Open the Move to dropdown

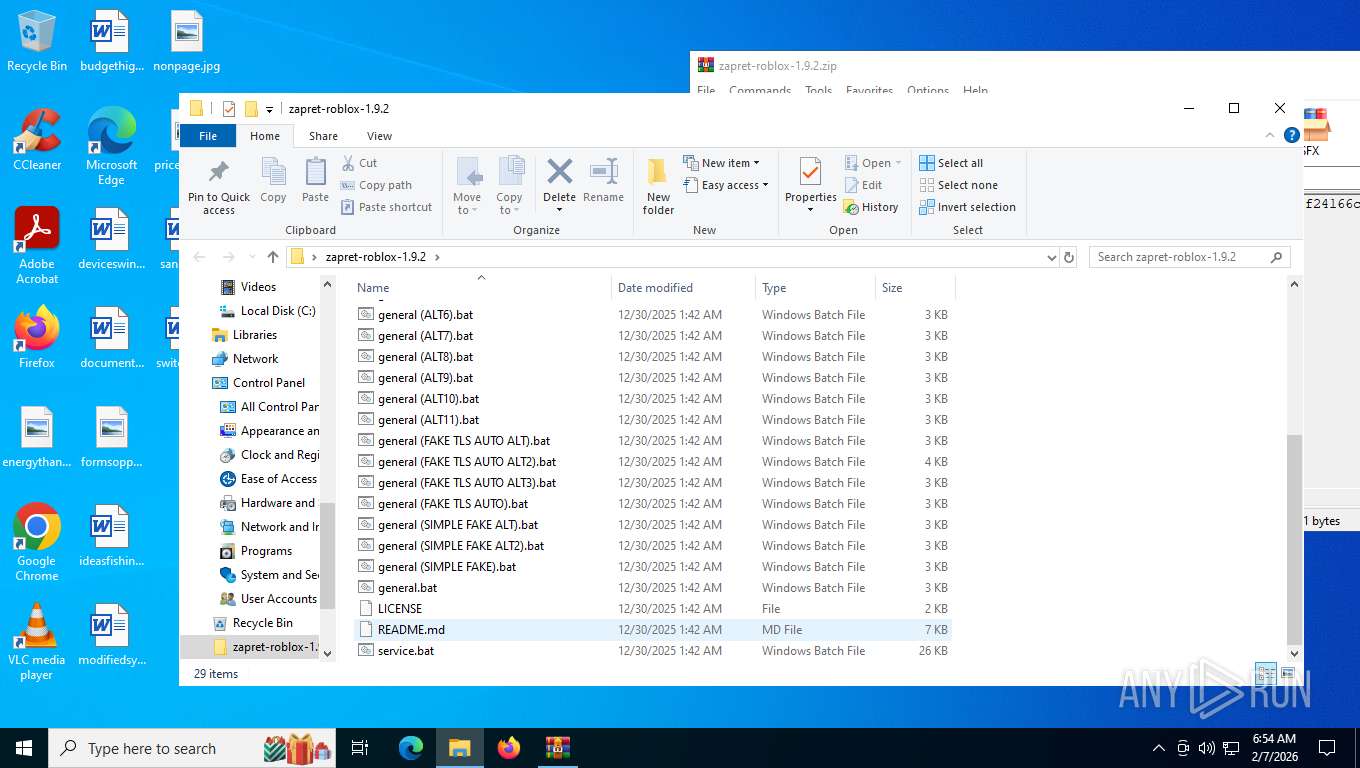(467, 204)
